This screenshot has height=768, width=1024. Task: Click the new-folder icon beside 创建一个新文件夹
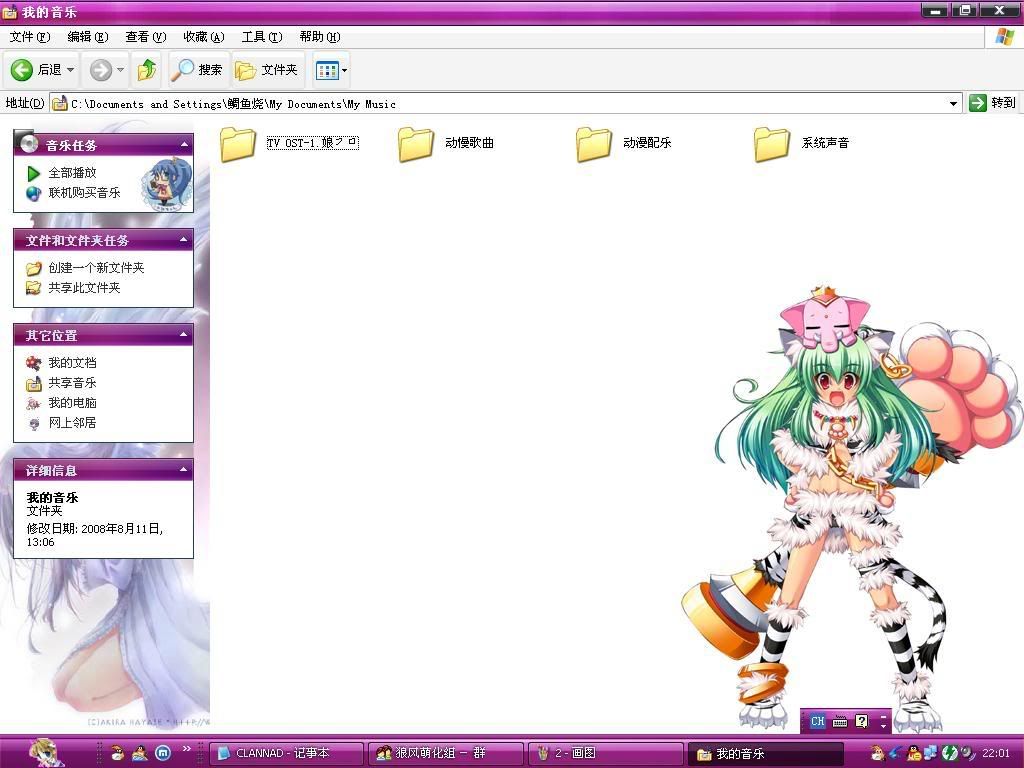coord(33,268)
